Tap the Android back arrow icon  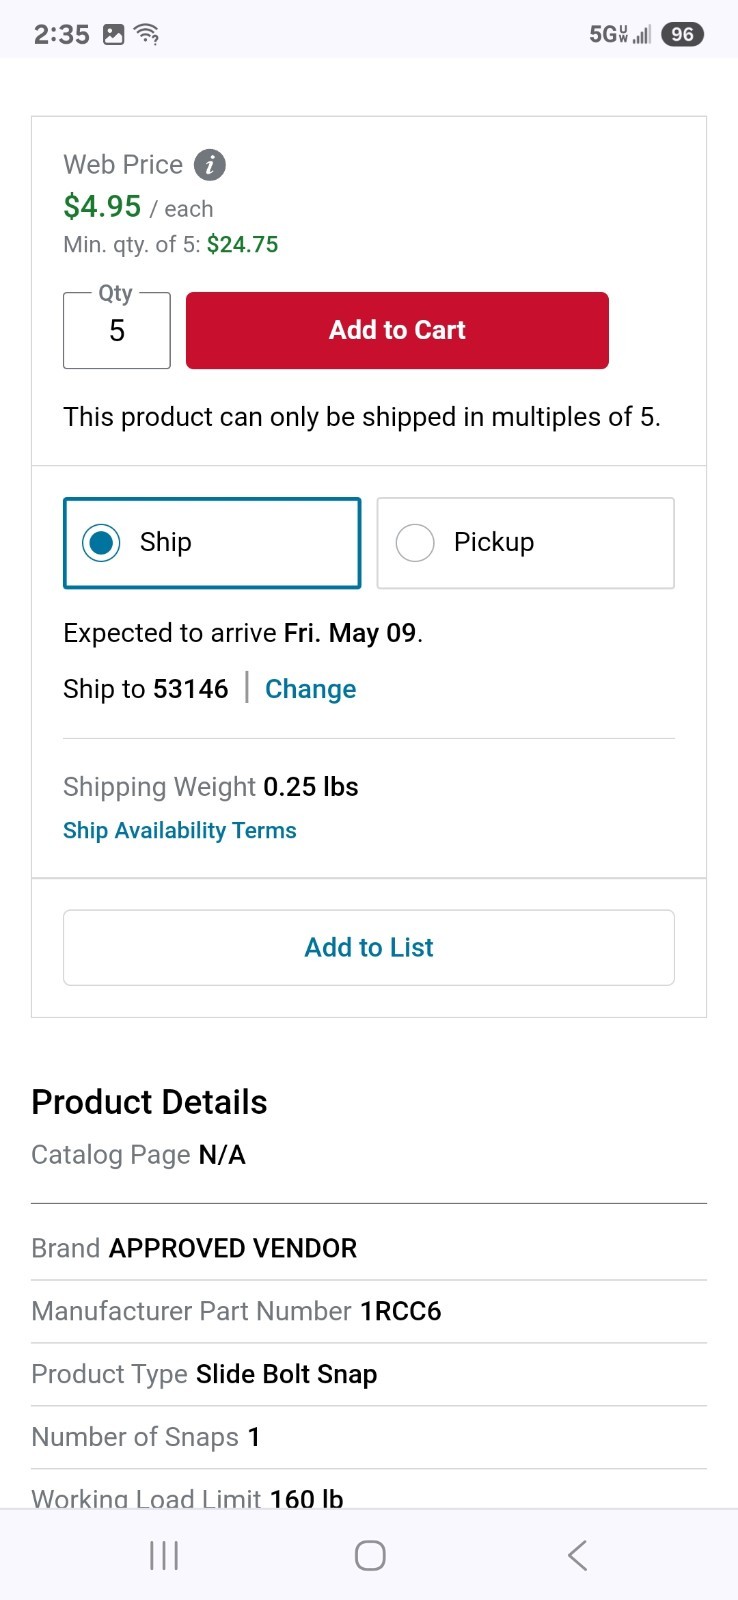click(x=577, y=1555)
